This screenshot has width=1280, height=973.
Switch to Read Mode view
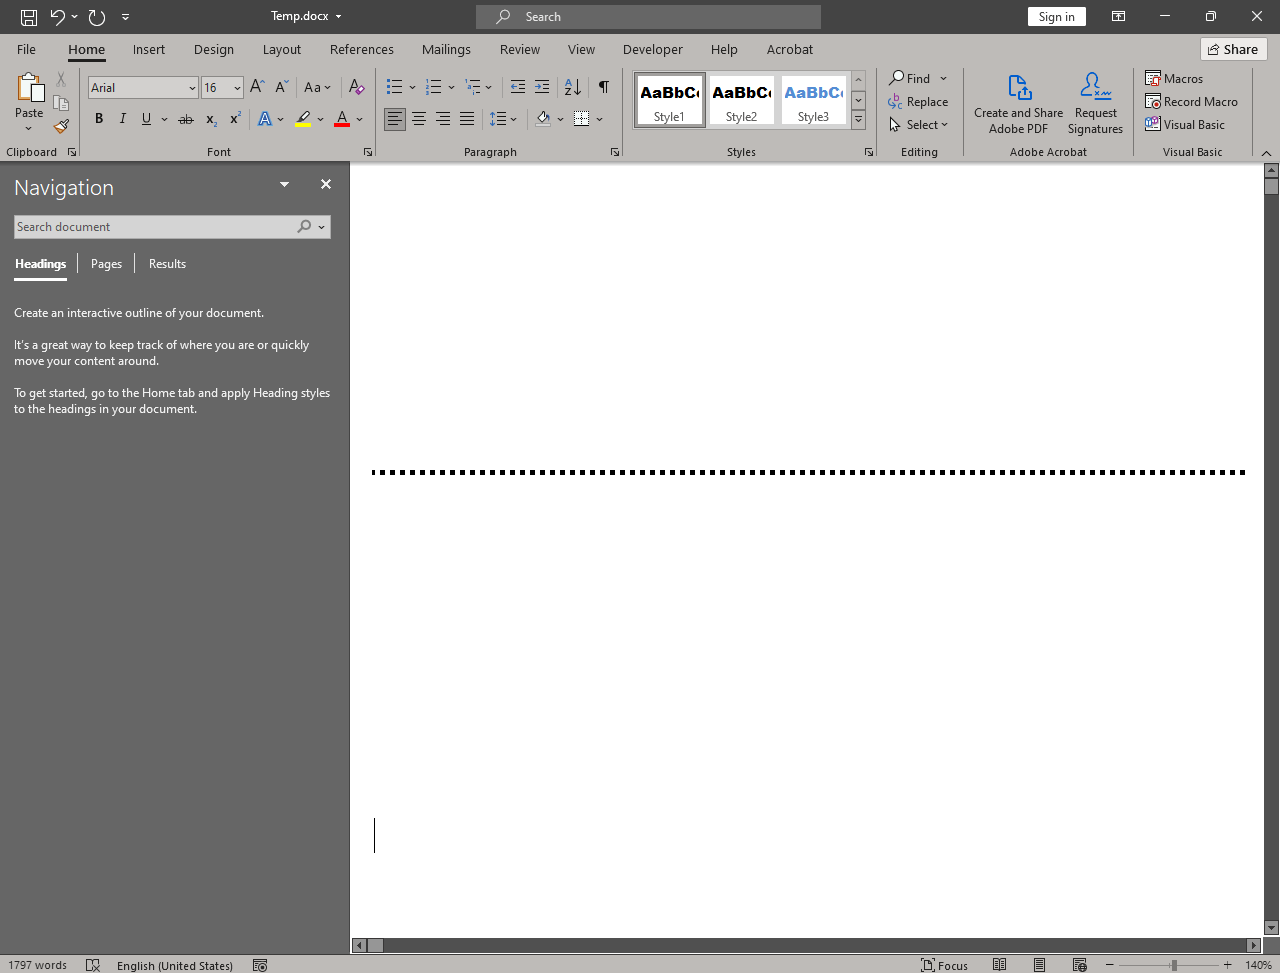pyautogui.click(x=999, y=965)
